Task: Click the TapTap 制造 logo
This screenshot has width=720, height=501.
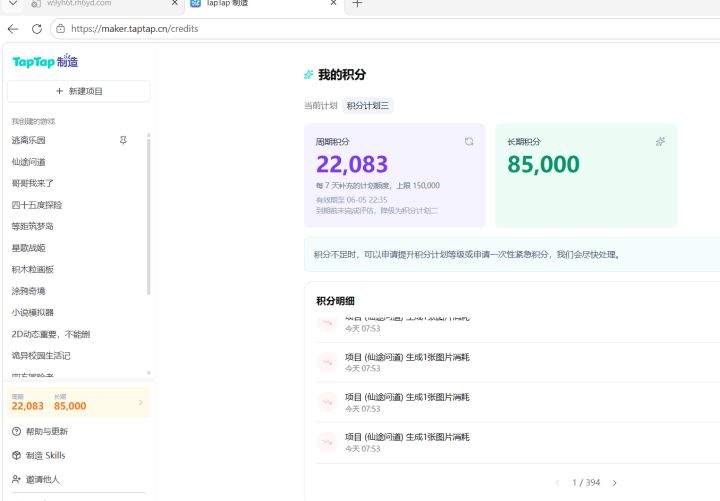Action: (45, 61)
